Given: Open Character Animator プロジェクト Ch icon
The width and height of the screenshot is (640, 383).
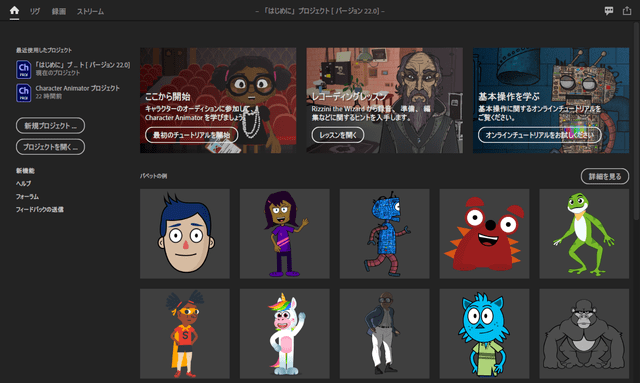Looking at the screenshot, I should tap(24, 93).
